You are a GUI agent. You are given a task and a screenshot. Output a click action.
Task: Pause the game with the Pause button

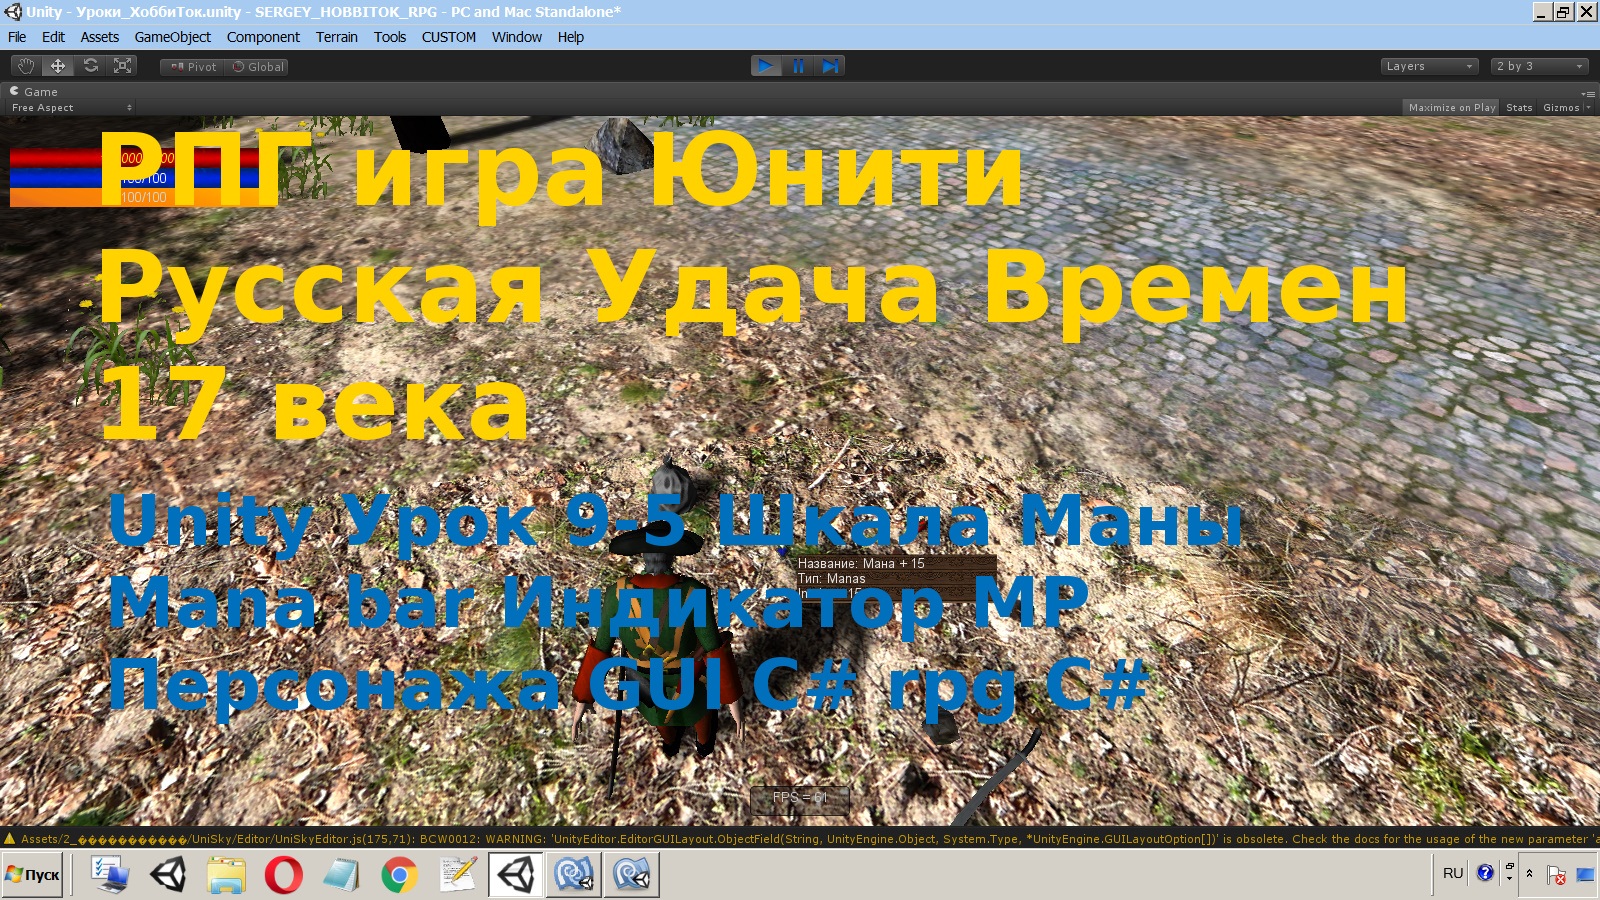pyautogui.click(x=798, y=66)
